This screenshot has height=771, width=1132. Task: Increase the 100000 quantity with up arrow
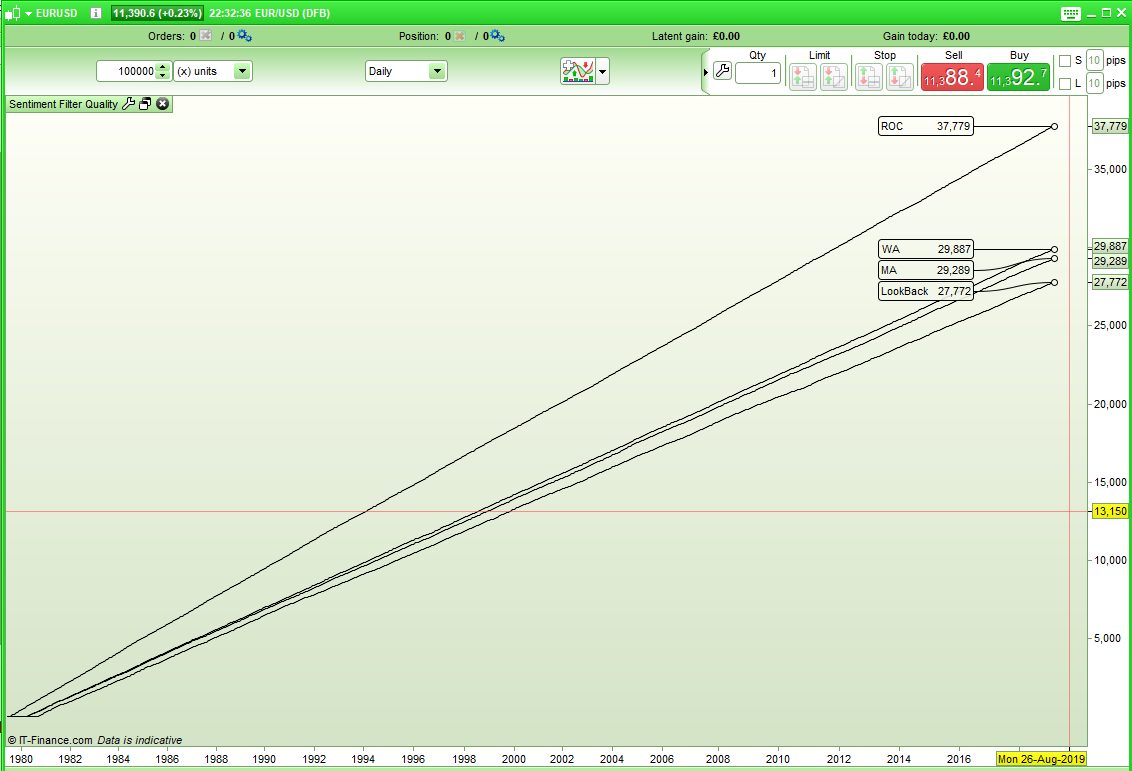pyautogui.click(x=163, y=67)
